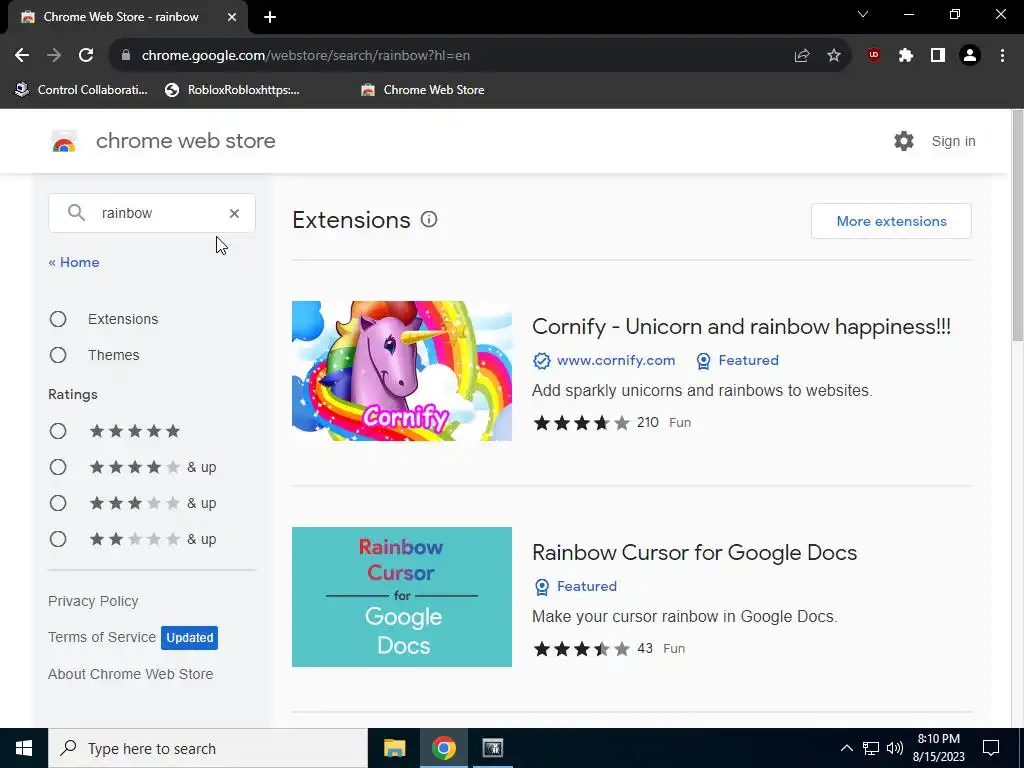Close the Chrome Web Store tab

232,17
